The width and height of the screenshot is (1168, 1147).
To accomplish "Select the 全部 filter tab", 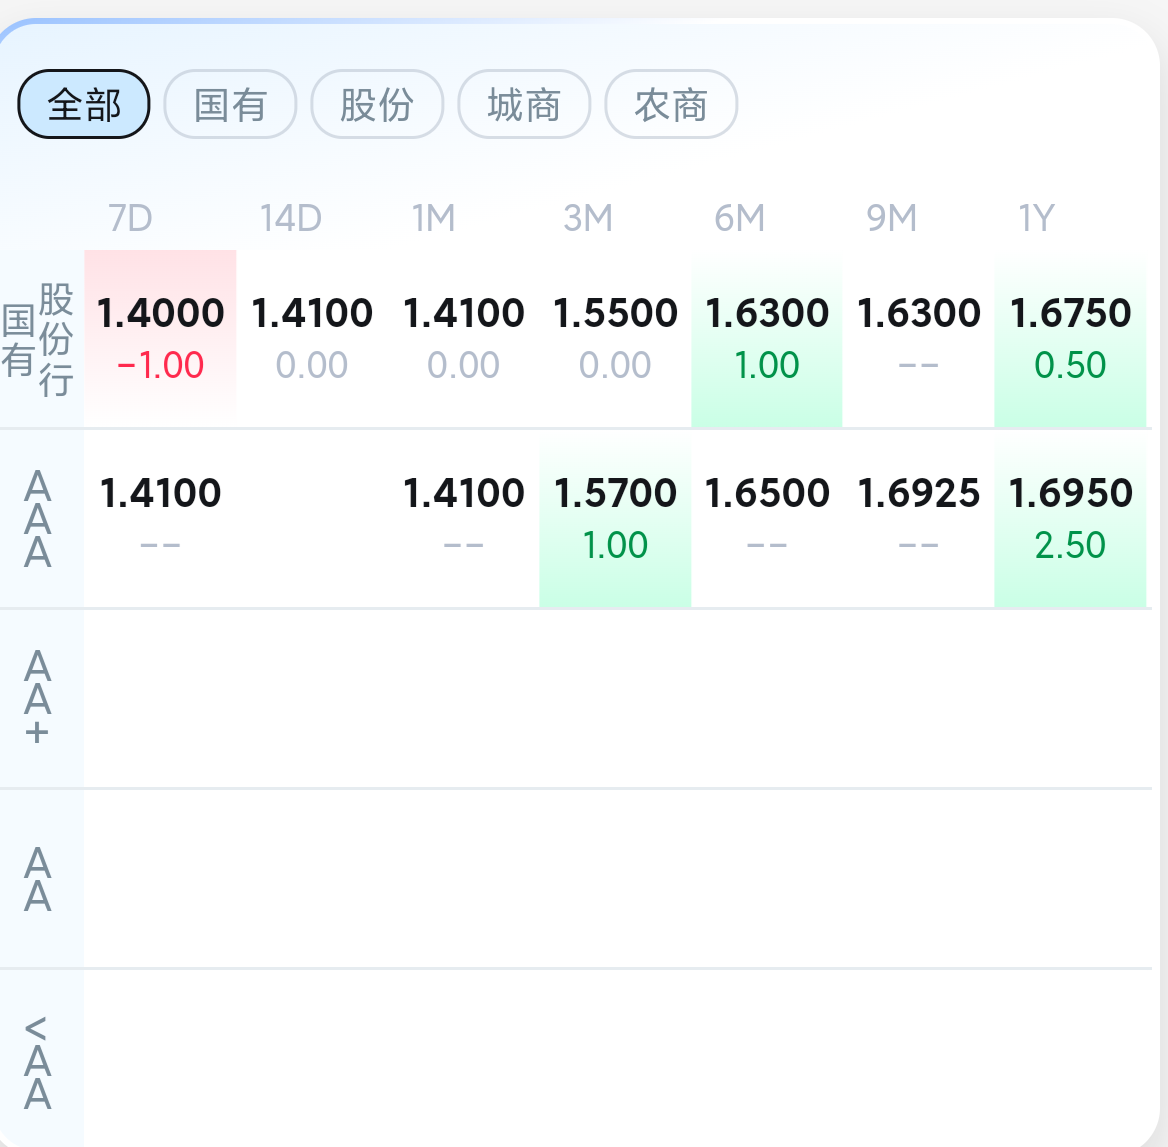I will (84, 104).
